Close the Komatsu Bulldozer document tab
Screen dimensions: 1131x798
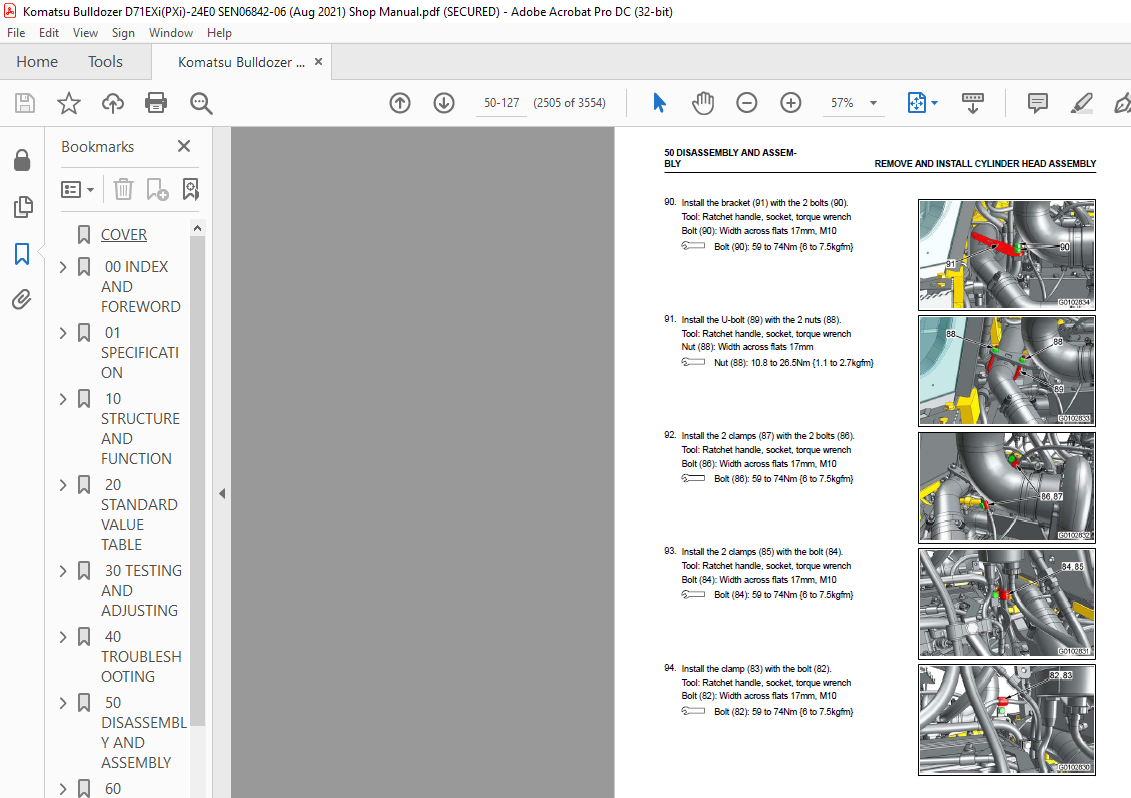coord(318,62)
